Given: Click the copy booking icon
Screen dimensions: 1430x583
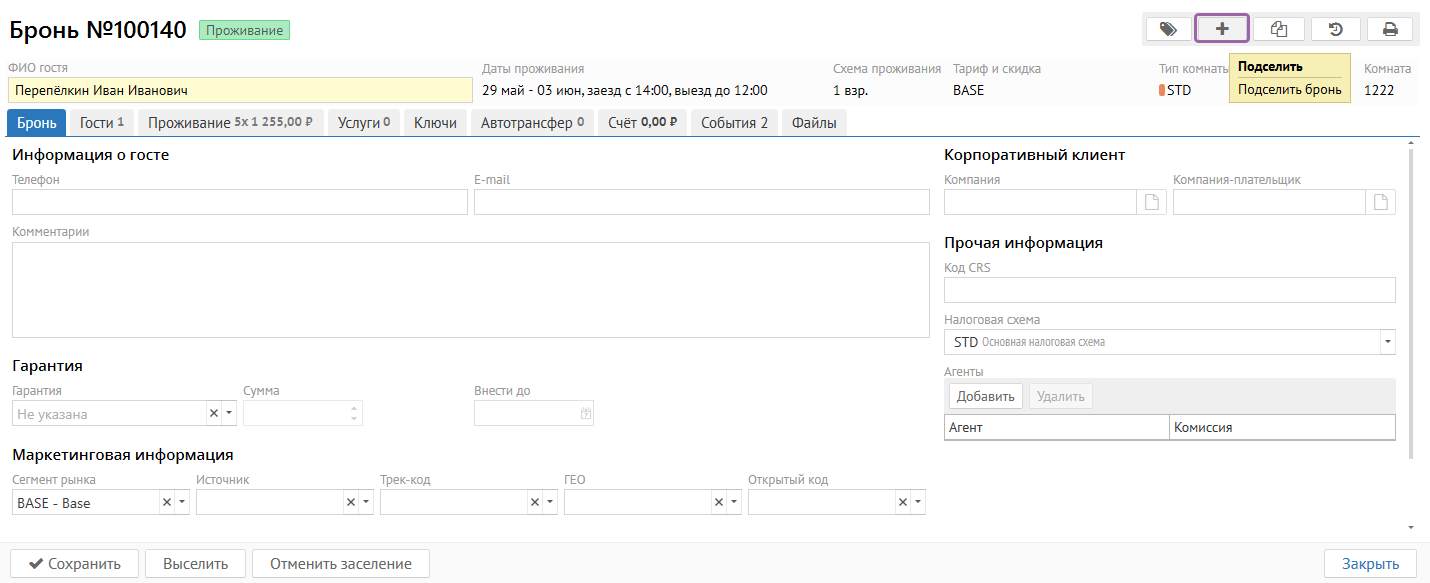Looking at the screenshot, I should click(x=1278, y=29).
